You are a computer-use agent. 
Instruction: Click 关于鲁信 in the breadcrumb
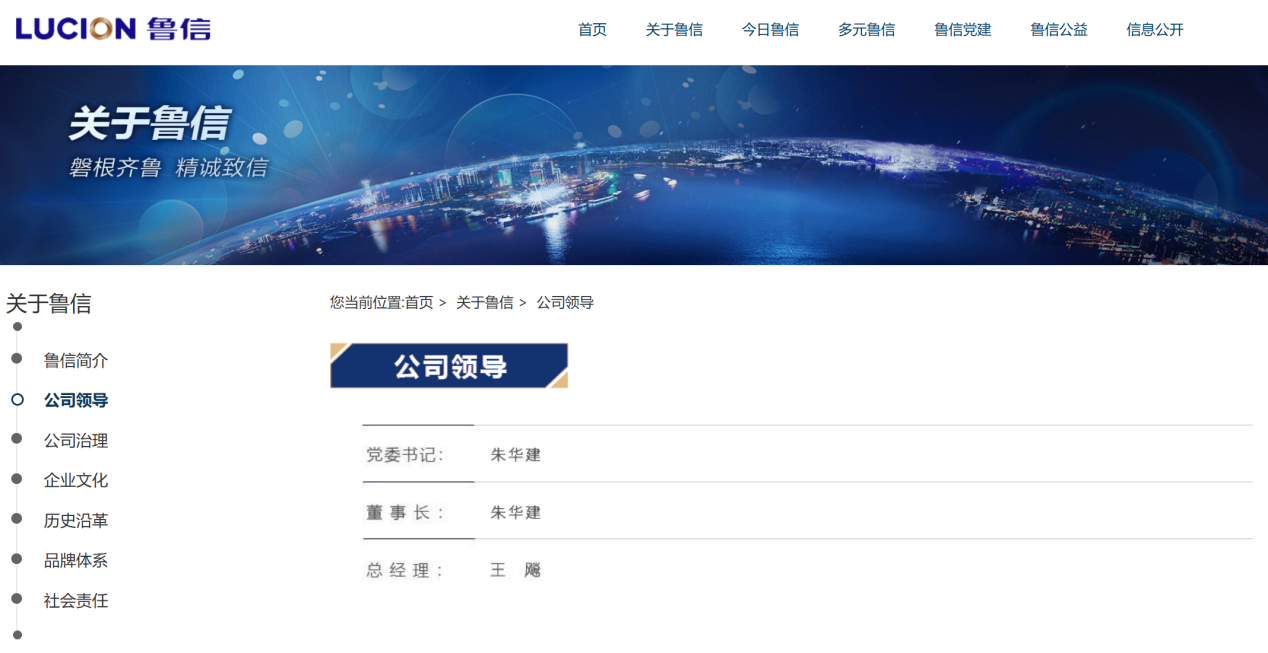coord(485,302)
